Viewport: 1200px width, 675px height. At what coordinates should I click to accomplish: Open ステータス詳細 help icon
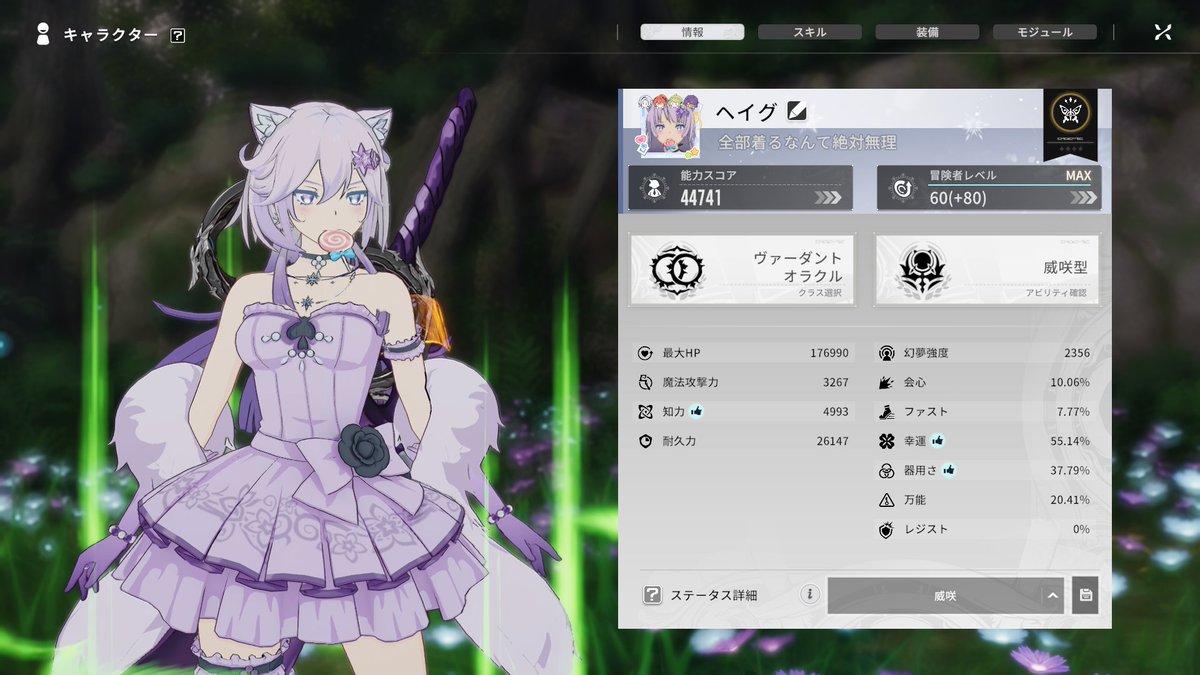[x=652, y=595]
